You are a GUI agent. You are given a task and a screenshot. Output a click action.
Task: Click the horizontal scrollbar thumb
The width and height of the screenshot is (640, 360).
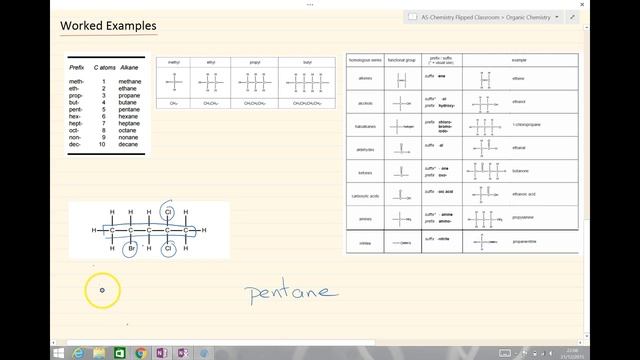click(x=220, y=342)
